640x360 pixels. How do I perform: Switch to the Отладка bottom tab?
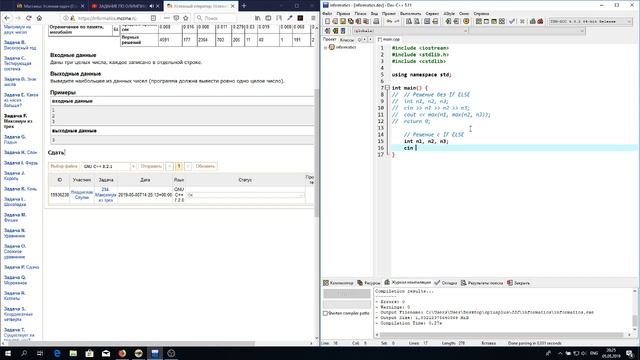[446, 282]
